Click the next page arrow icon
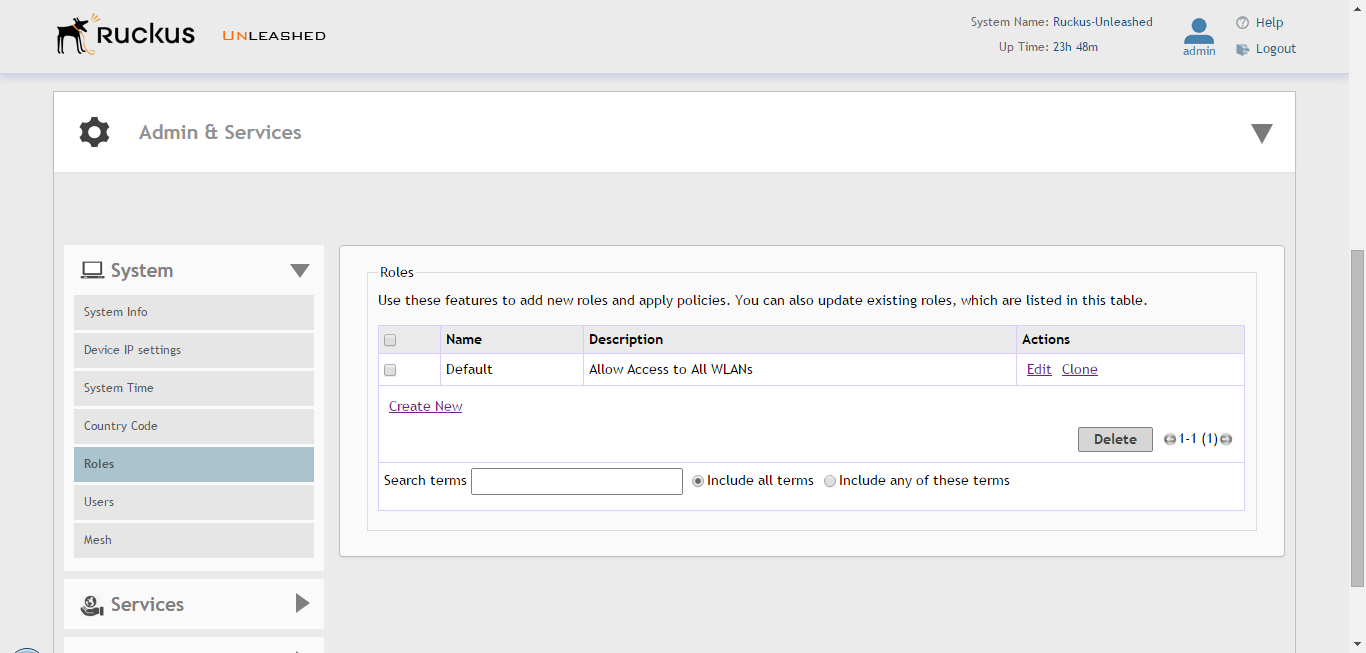1366x653 pixels. tap(1226, 439)
